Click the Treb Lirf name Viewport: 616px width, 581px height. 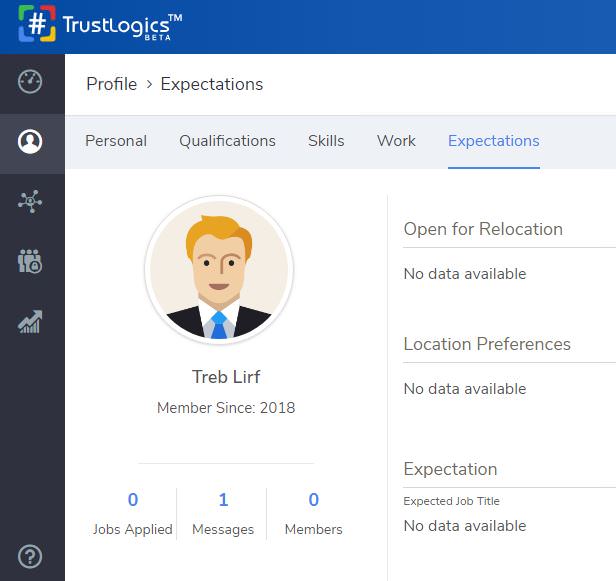226,377
